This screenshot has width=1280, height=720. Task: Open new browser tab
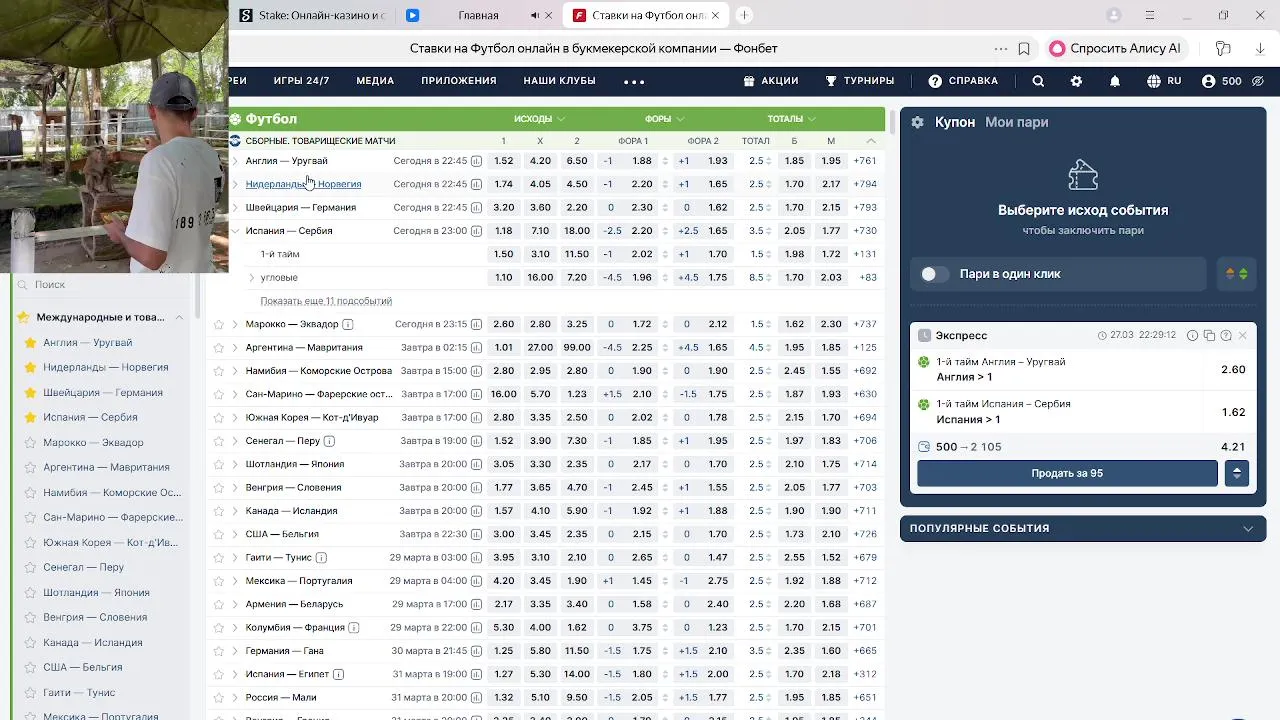(744, 15)
